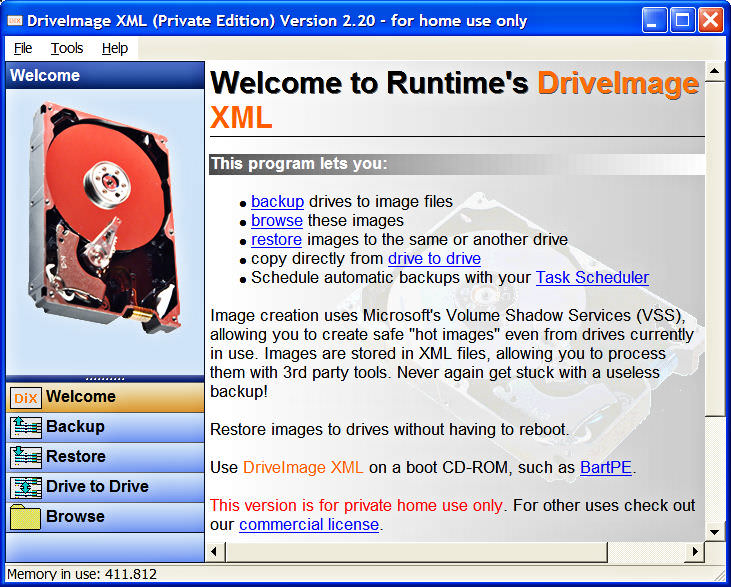Screen dimensions: 731x587
Task: Click the dotted splitter handle above Welcome button
Action: coord(105,379)
